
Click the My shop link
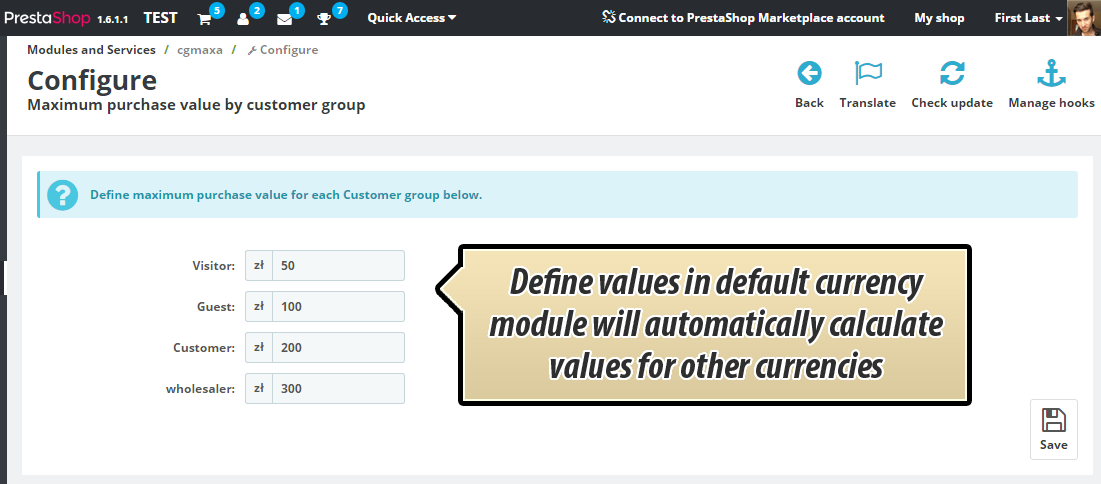[939, 18]
